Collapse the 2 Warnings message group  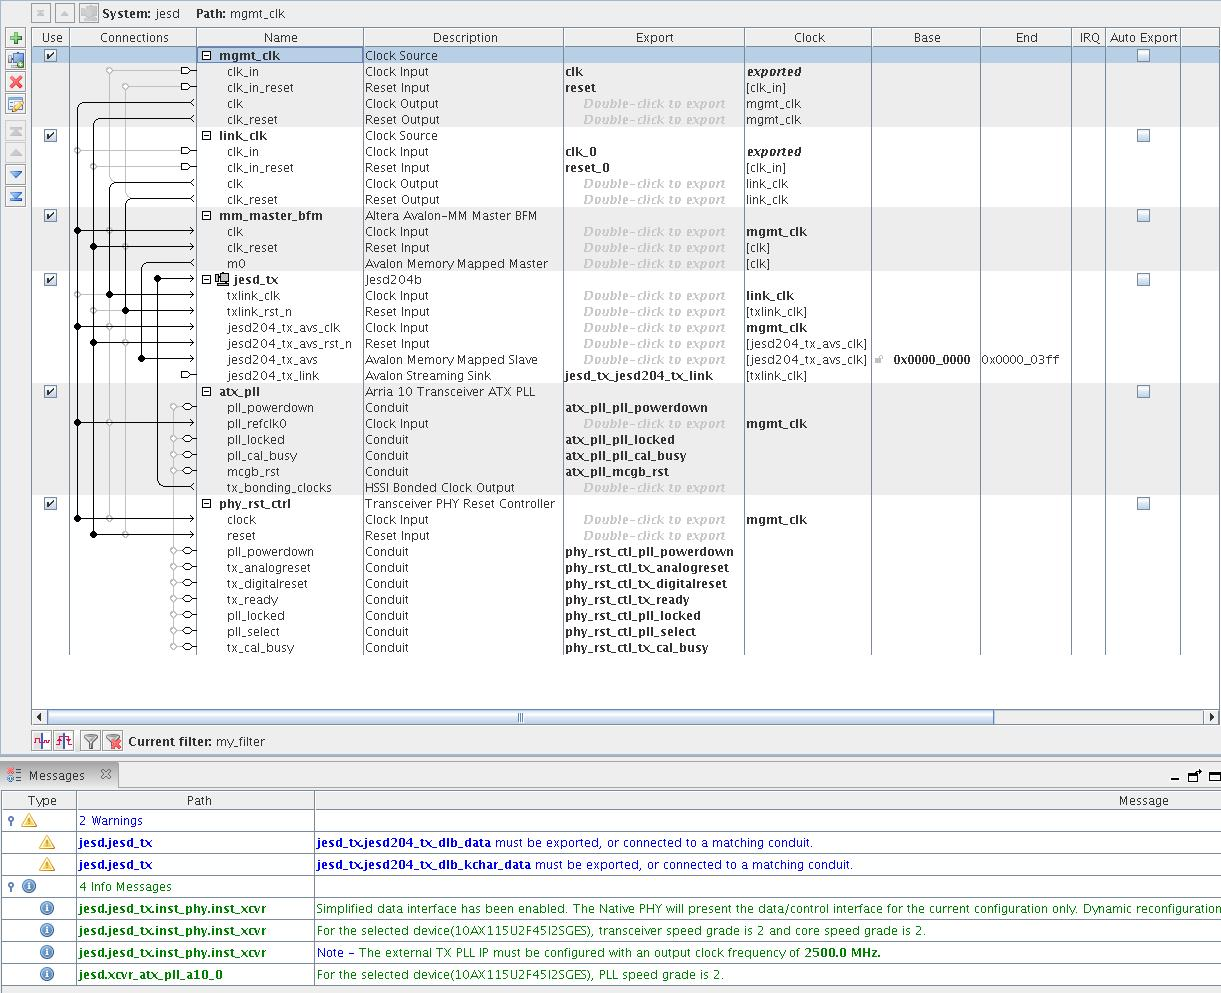tap(11, 821)
